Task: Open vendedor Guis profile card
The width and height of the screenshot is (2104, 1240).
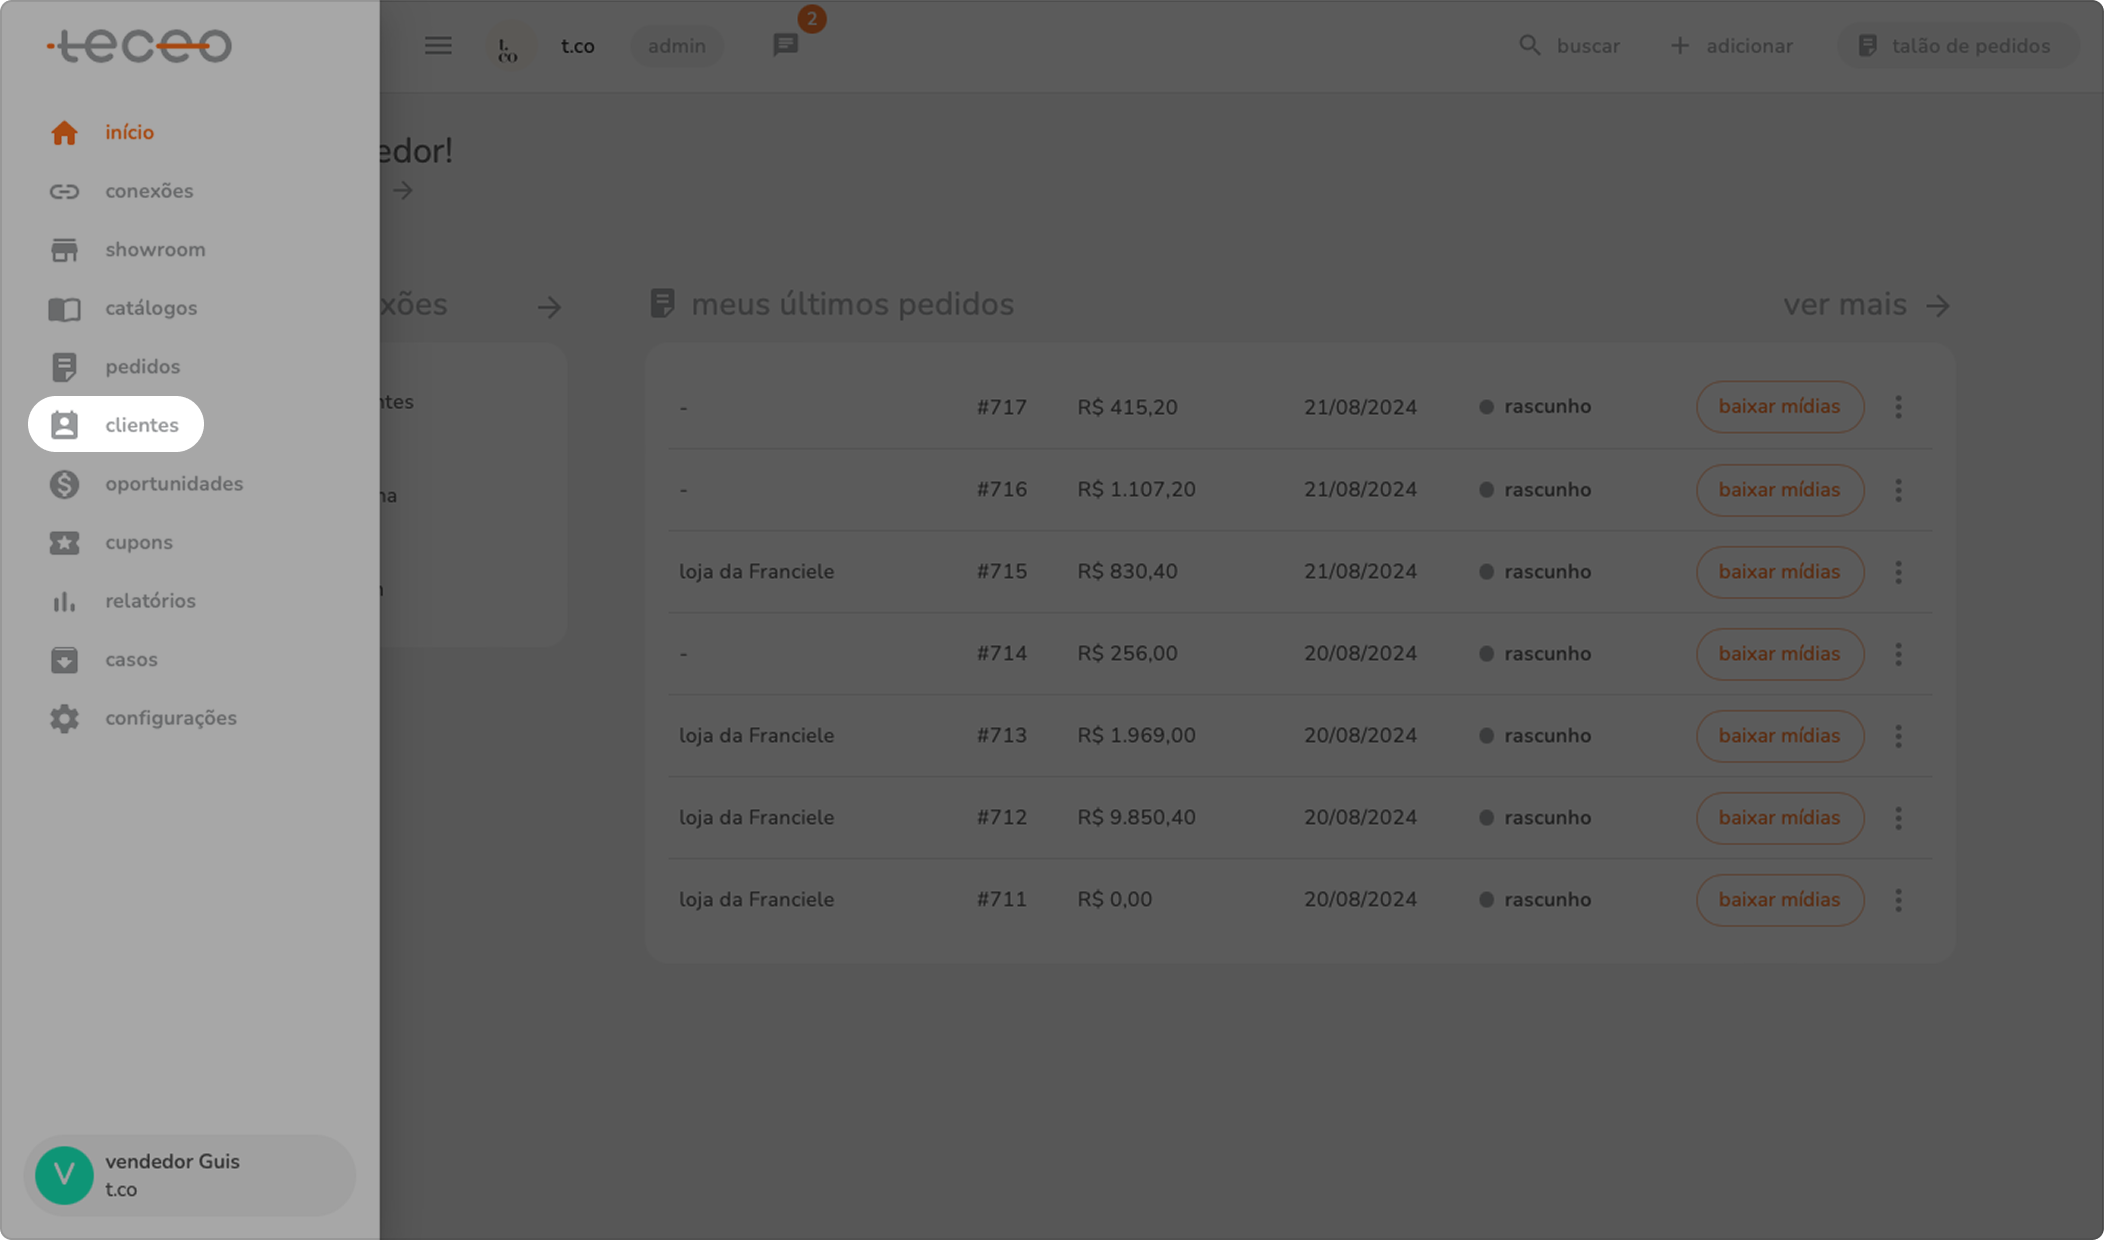Action: [x=189, y=1175]
